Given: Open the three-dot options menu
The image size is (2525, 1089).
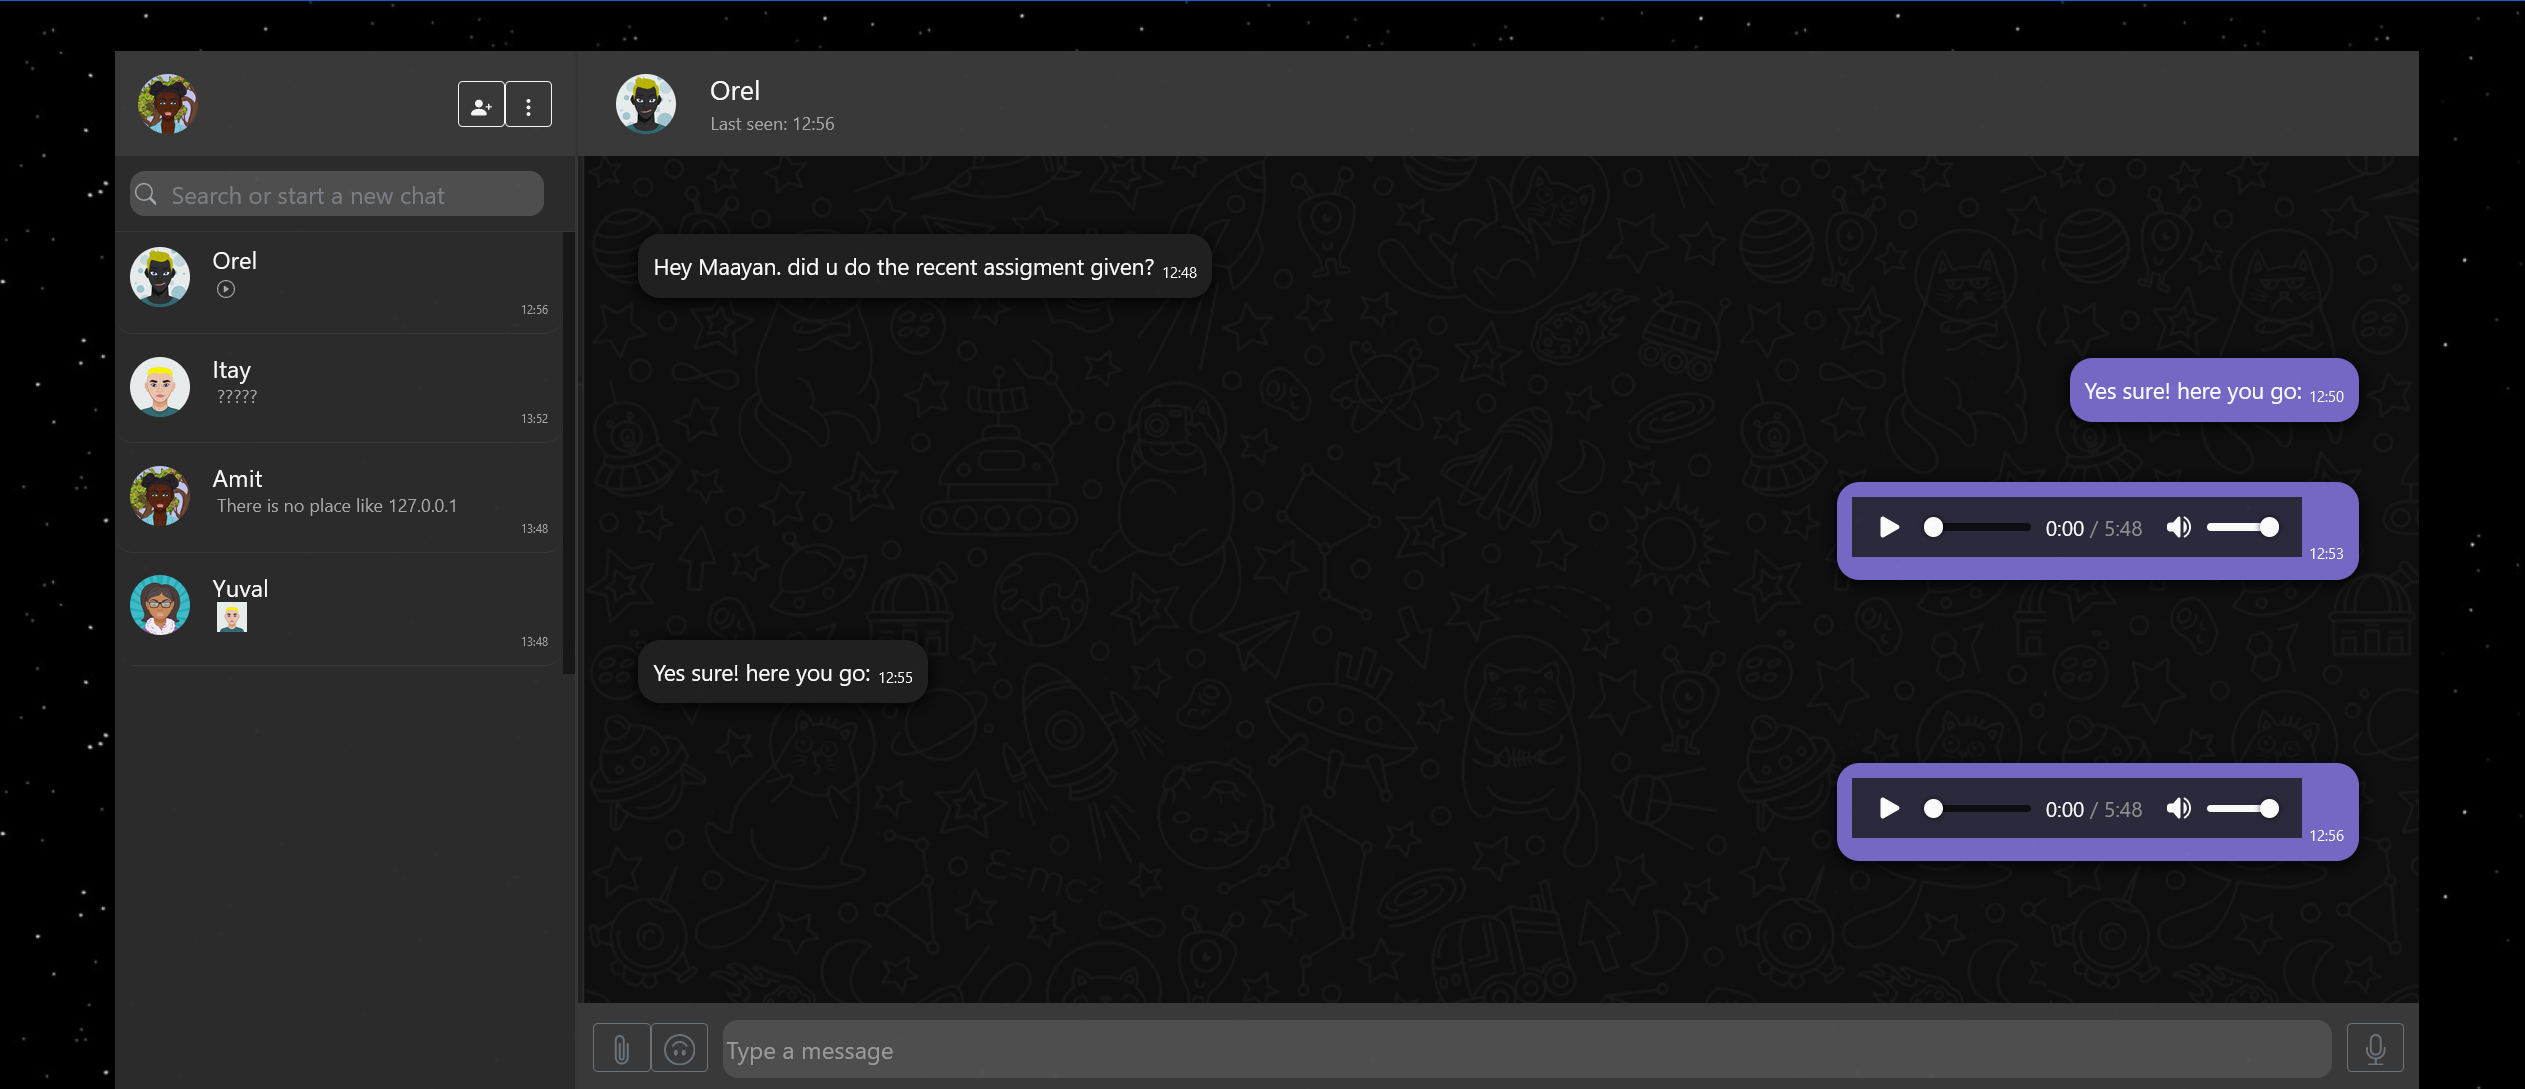Looking at the screenshot, I should click(x=528, y=105).
